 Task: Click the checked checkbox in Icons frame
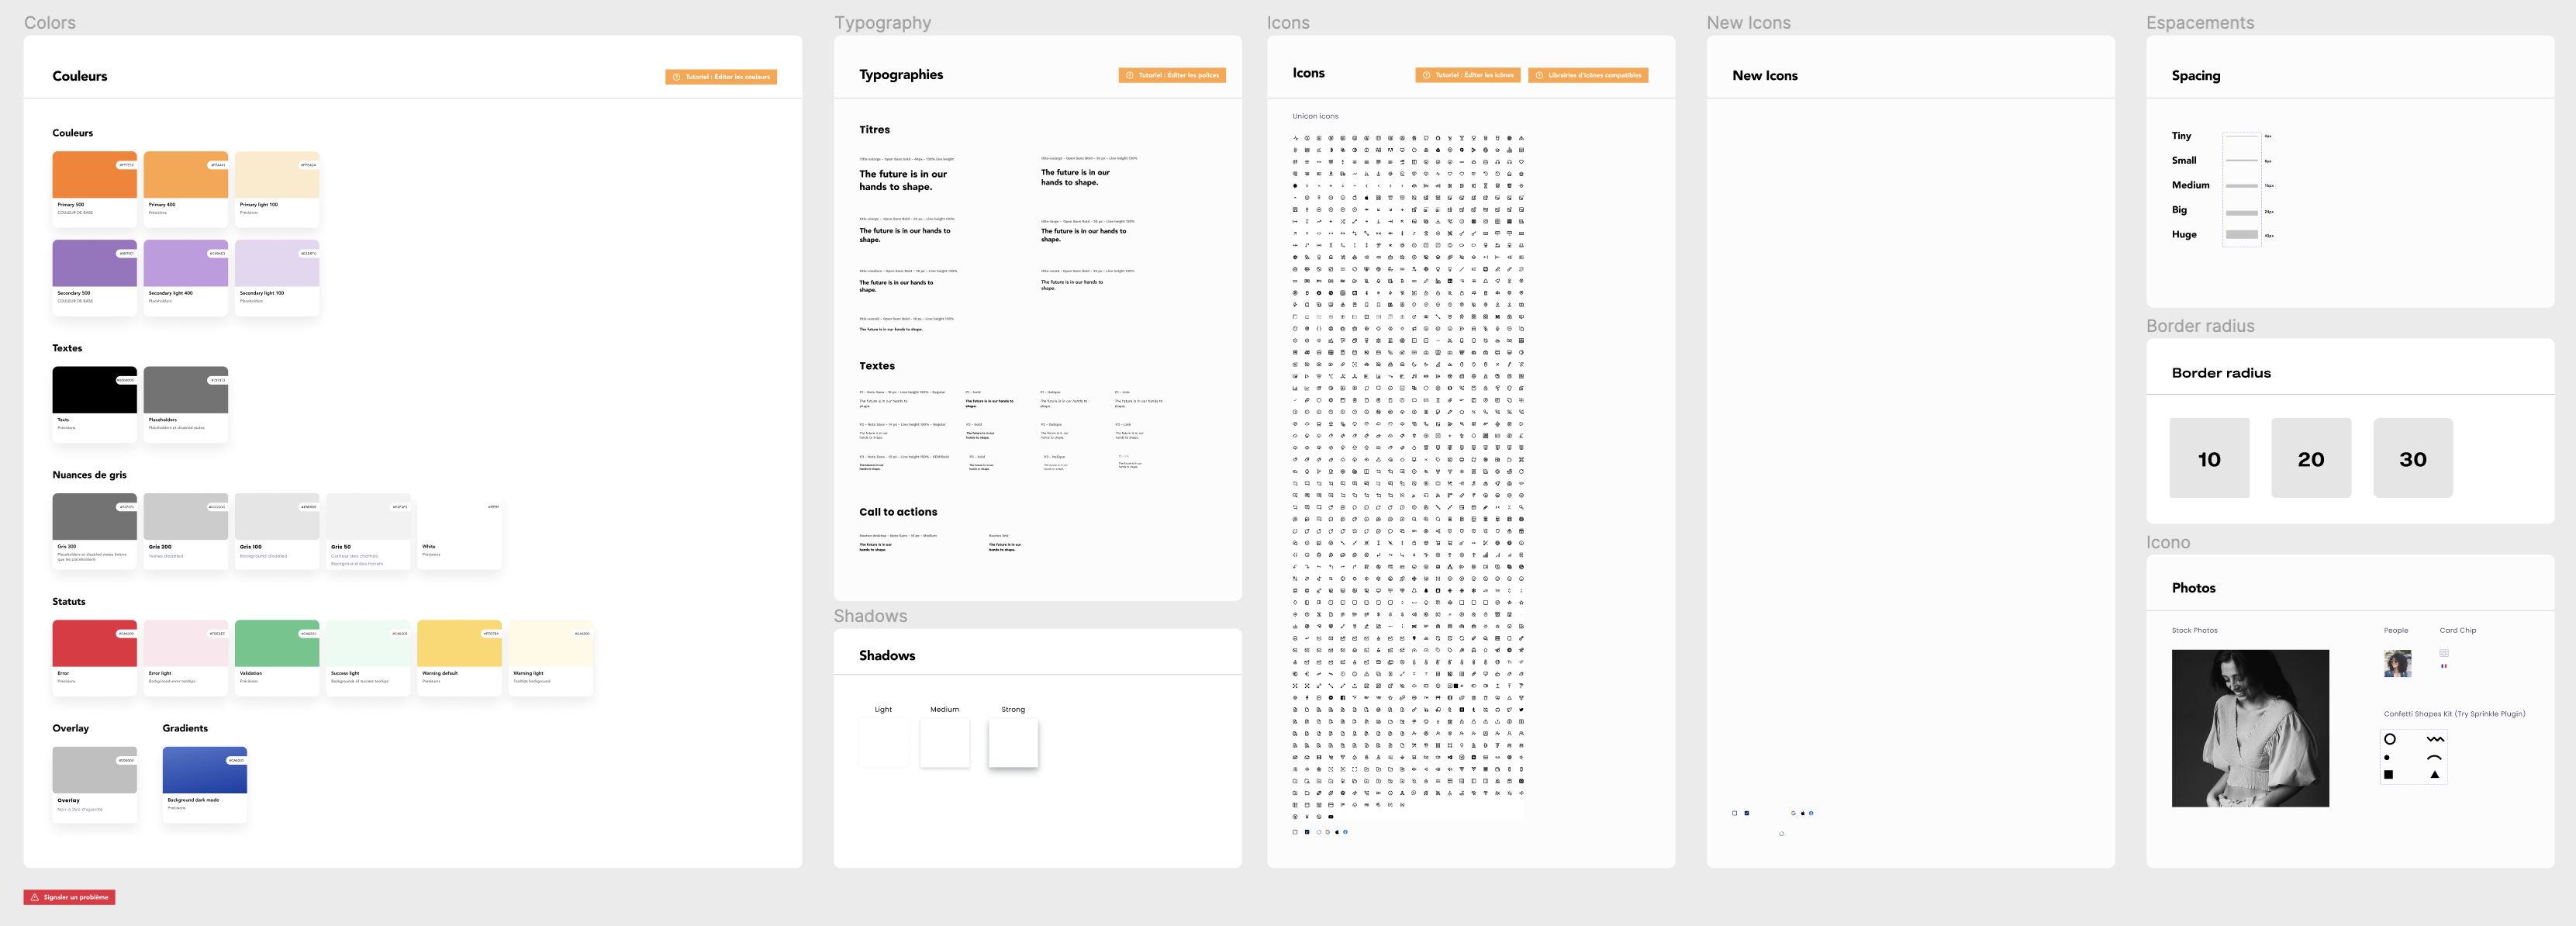1307,832
